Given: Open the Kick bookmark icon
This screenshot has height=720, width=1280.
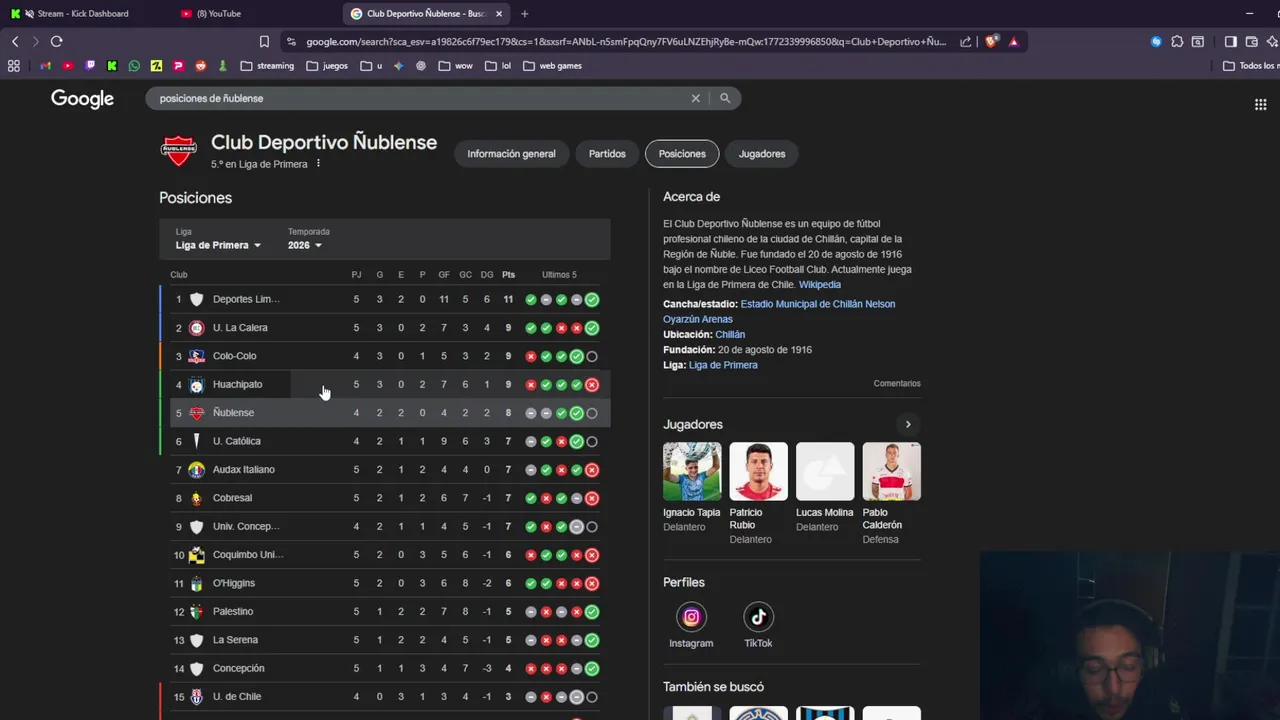Looking at the screenshot, I should point(112,66).
